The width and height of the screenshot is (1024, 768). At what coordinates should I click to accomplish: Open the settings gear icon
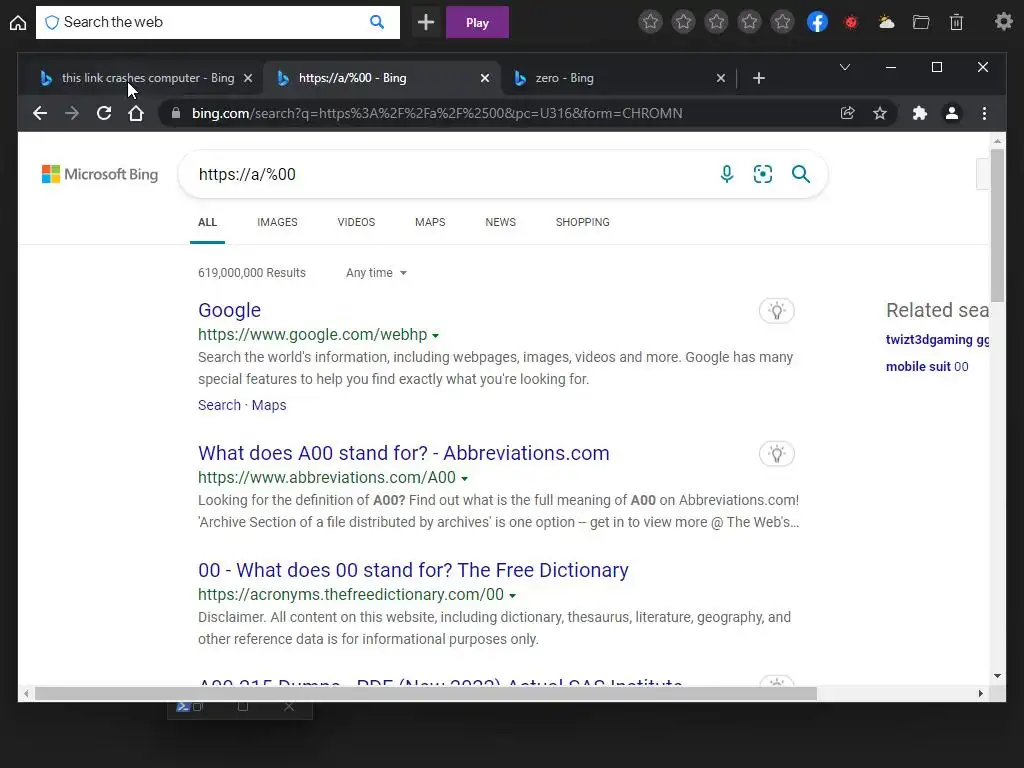[x=1004, y=22]
